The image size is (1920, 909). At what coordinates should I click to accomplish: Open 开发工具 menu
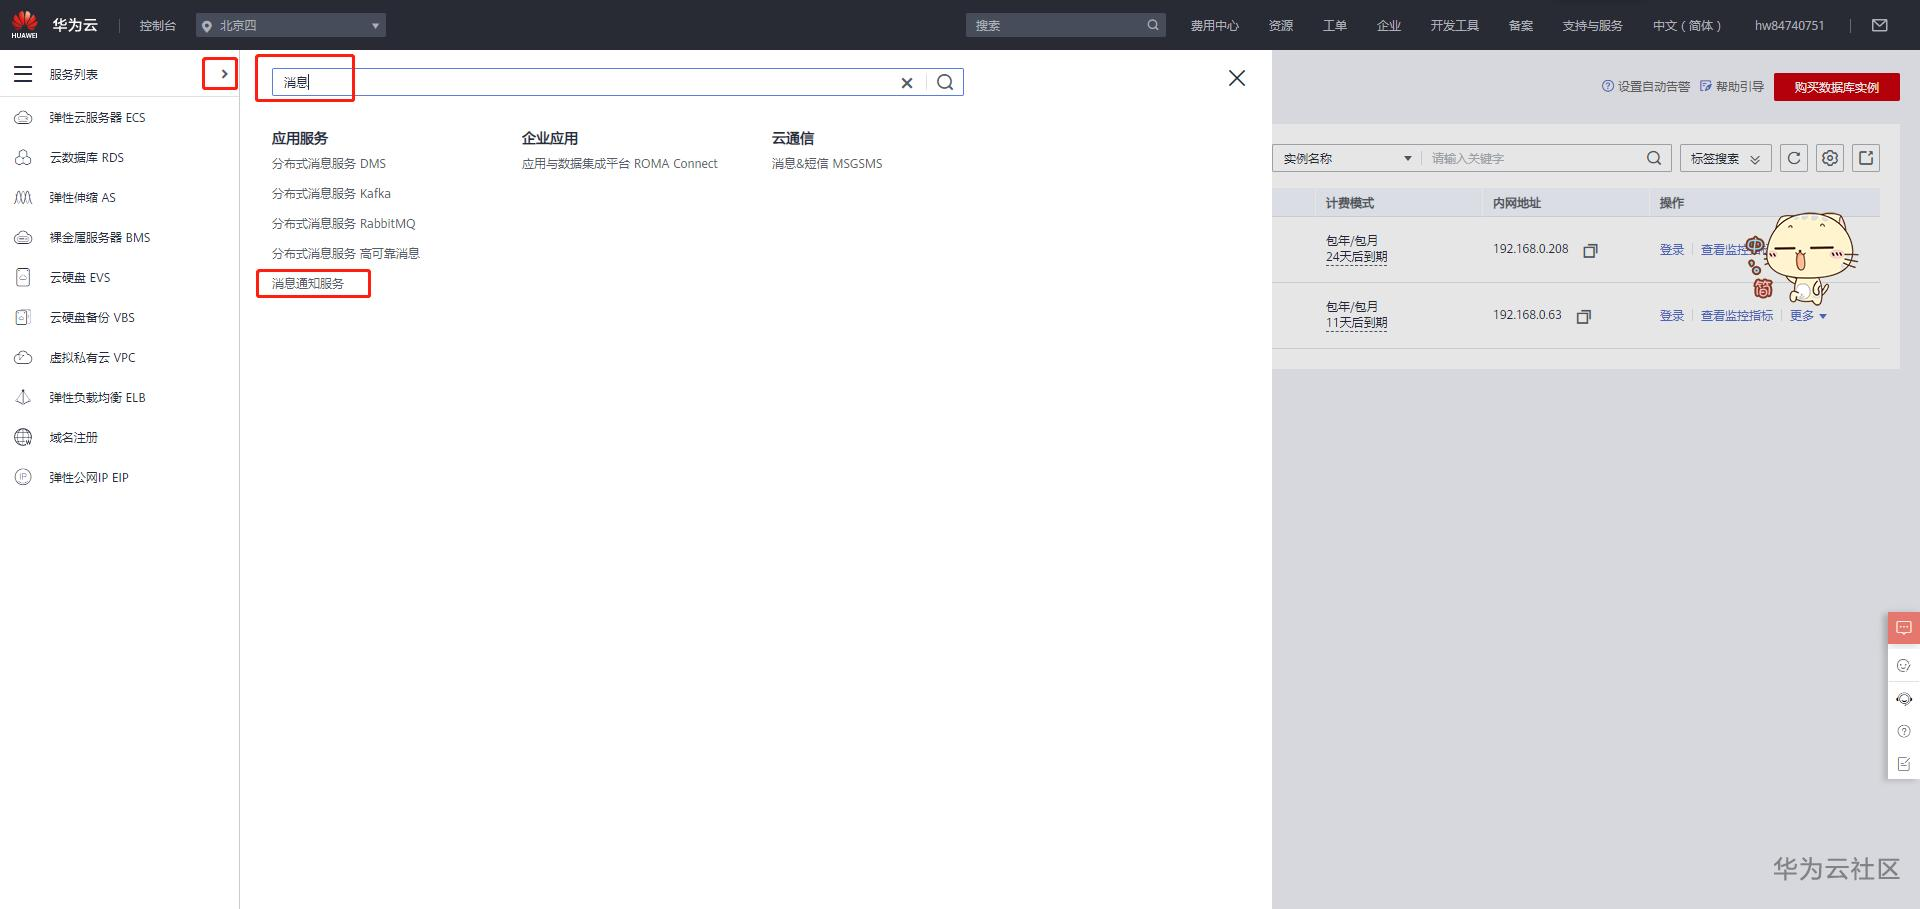tap(1454, 26)
